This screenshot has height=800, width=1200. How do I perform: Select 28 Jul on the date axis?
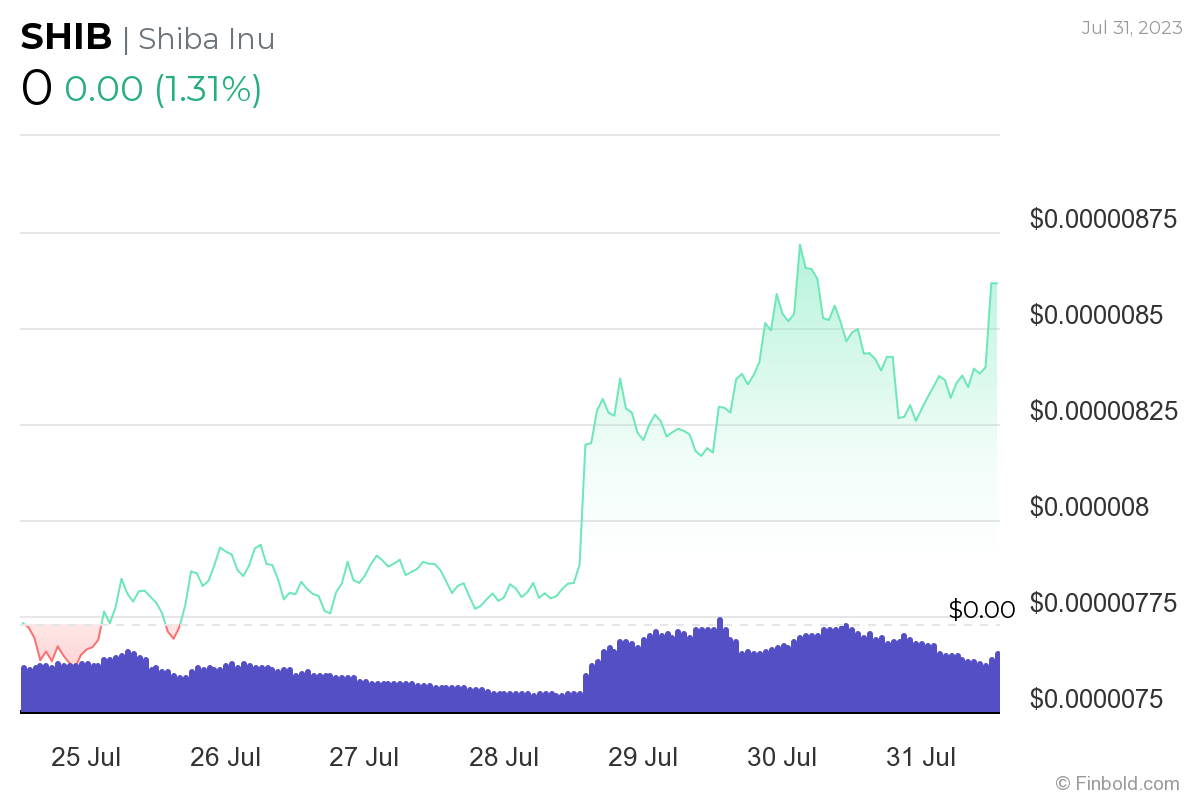(x=505, y=757)
